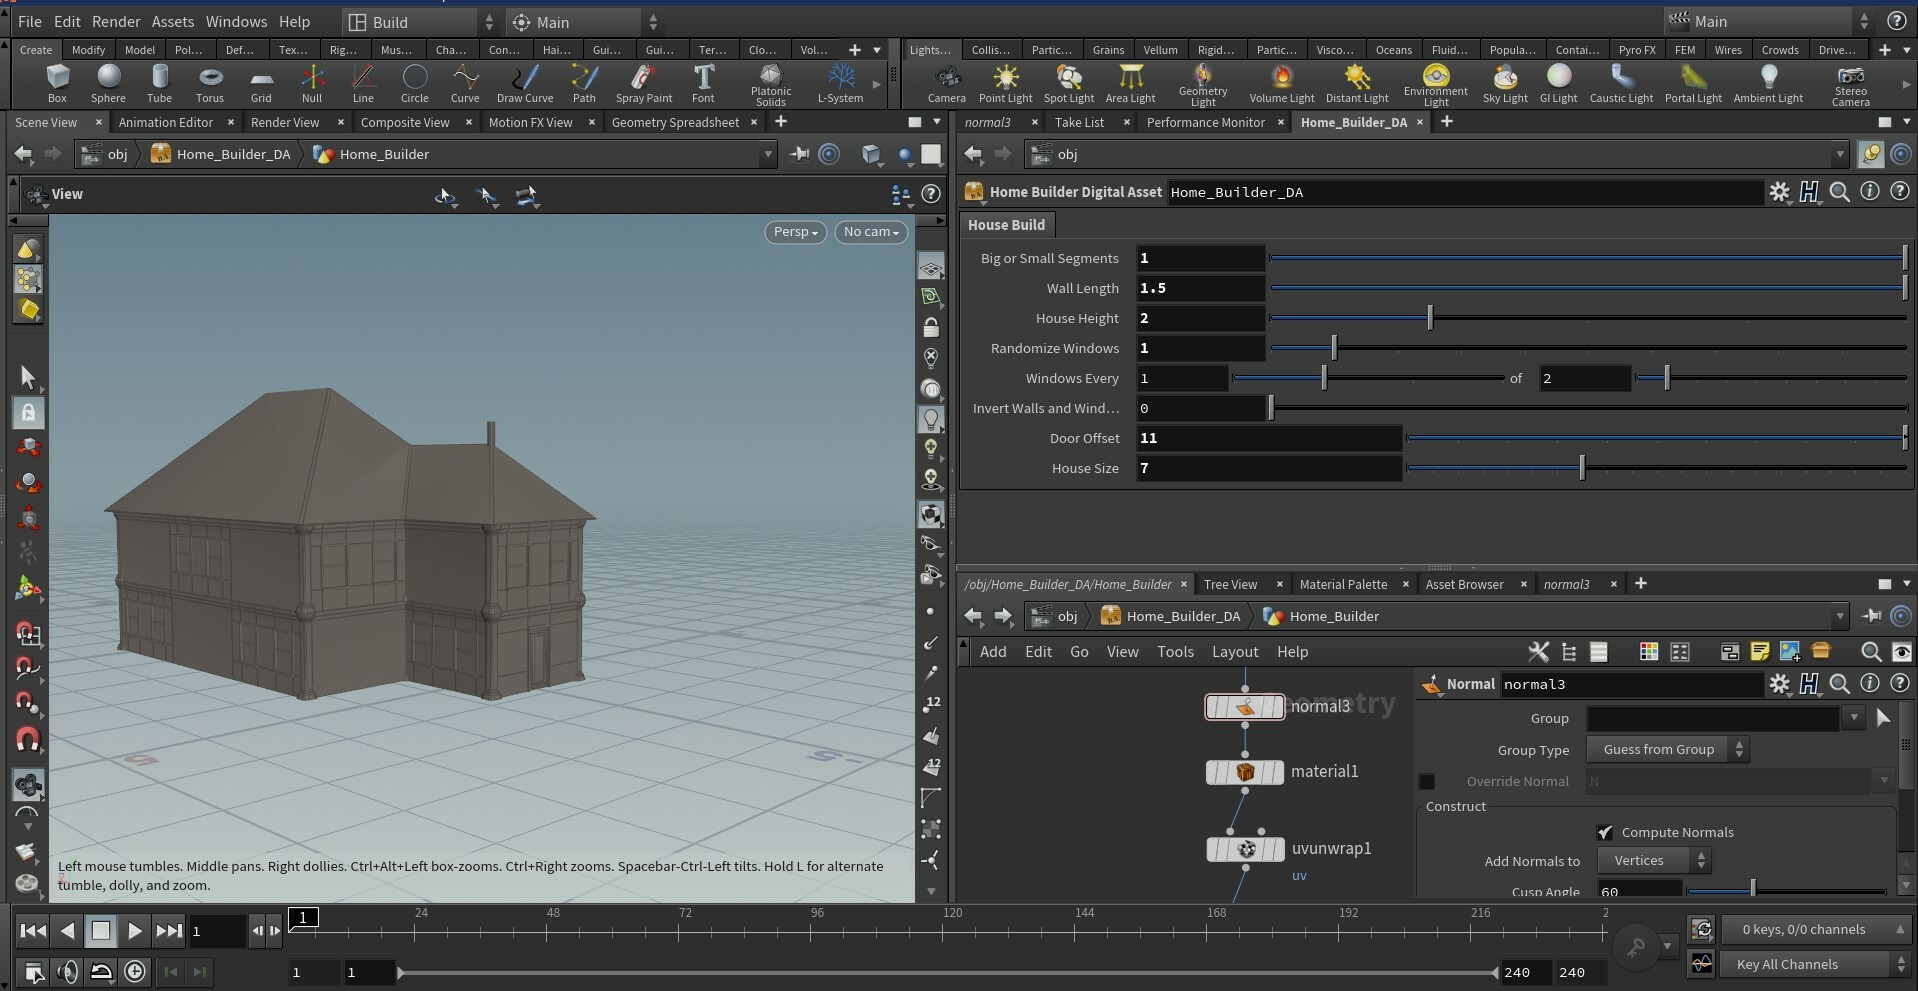Create a Point Light from the Lights shelf
Viewport: 1918px width, 991px height.
[x=1005, y=84]
